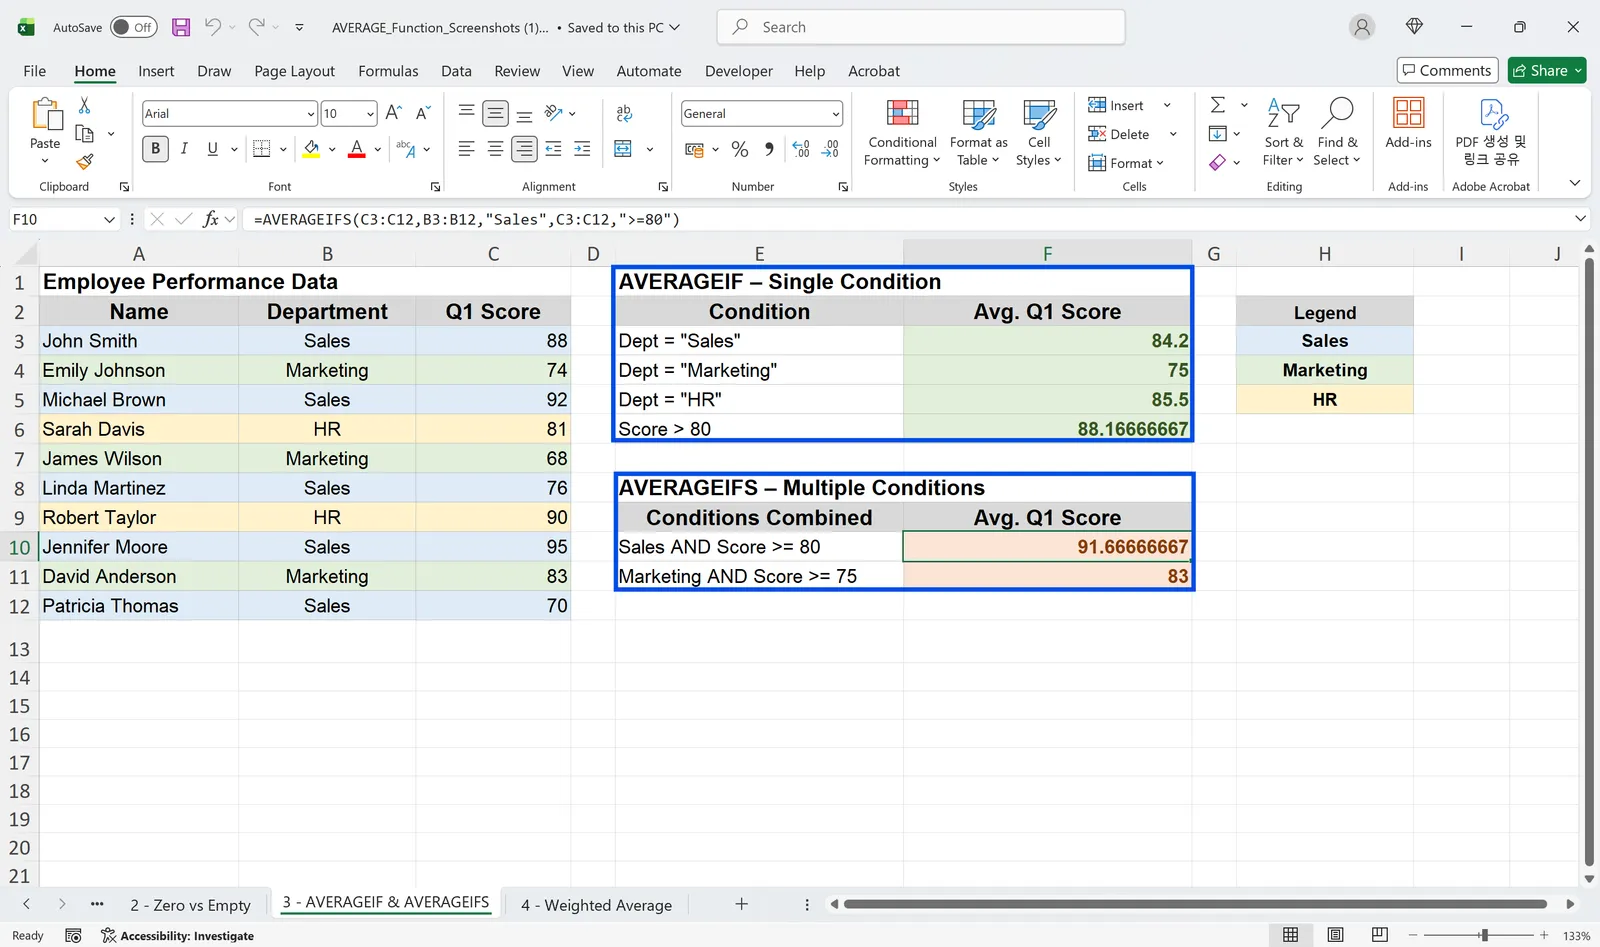1600x947 pixels.
Task: Open the Formulas ribbon tab
Action: coord(388,71)
